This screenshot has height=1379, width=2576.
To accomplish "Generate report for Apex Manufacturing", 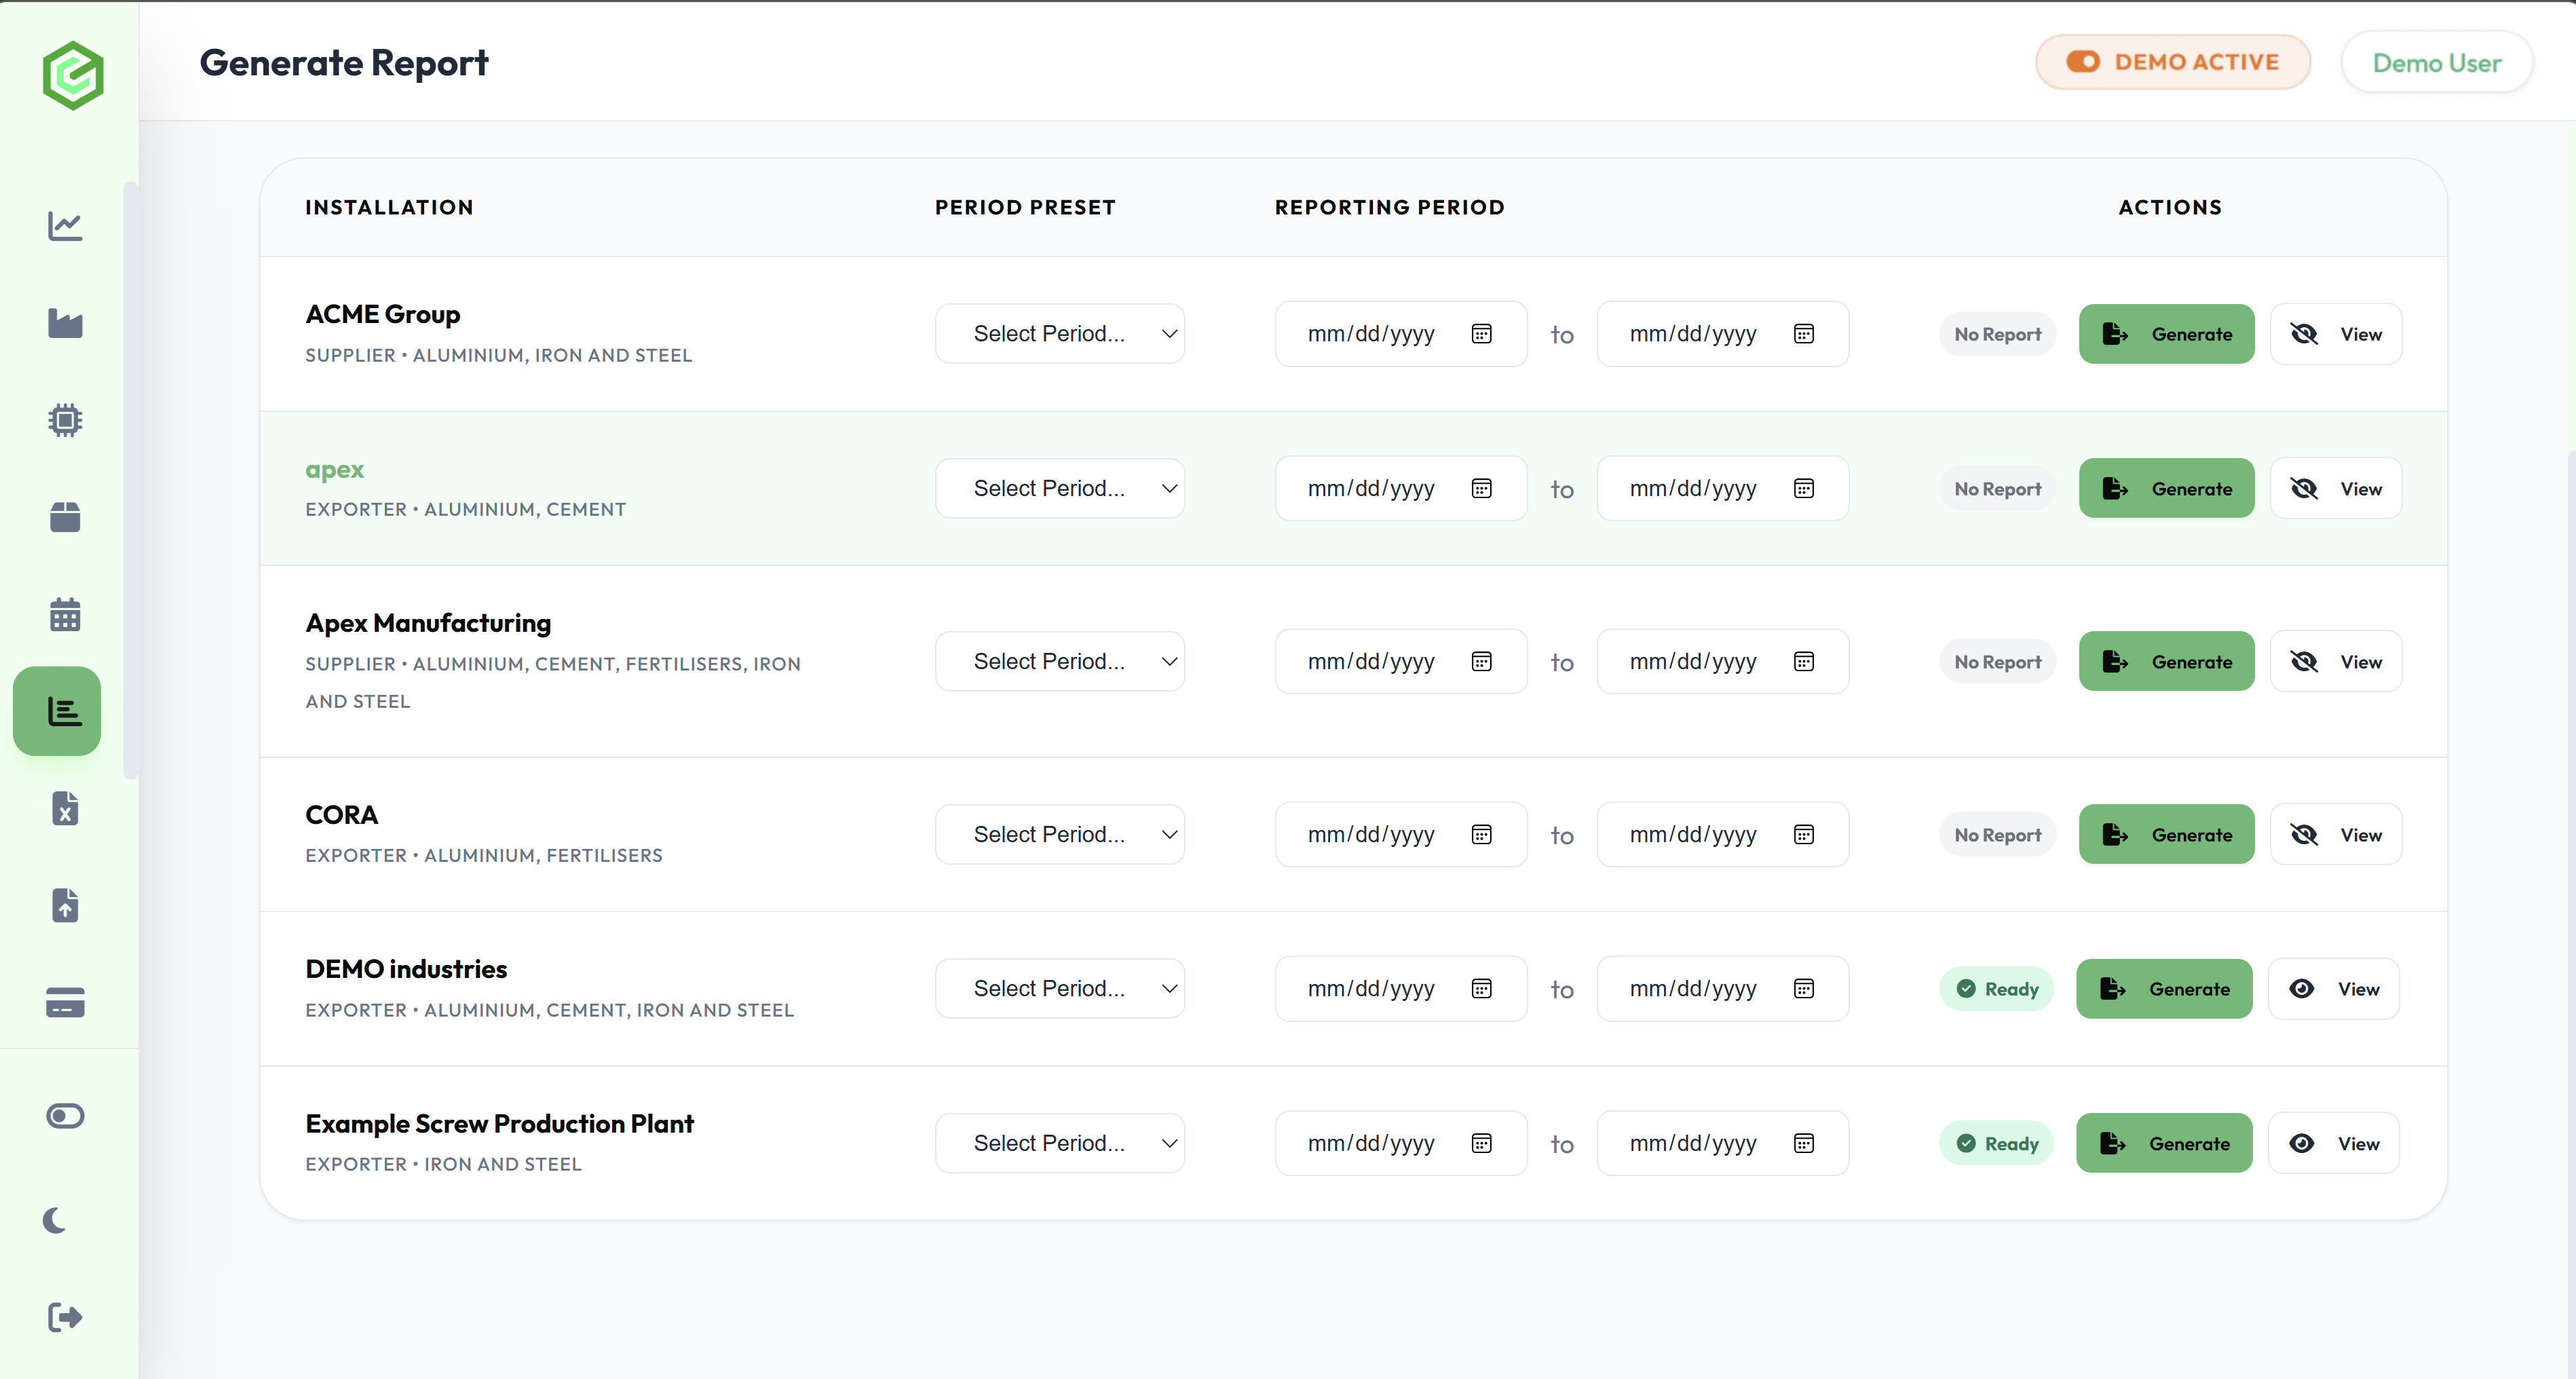I will tap(2166, 661).
